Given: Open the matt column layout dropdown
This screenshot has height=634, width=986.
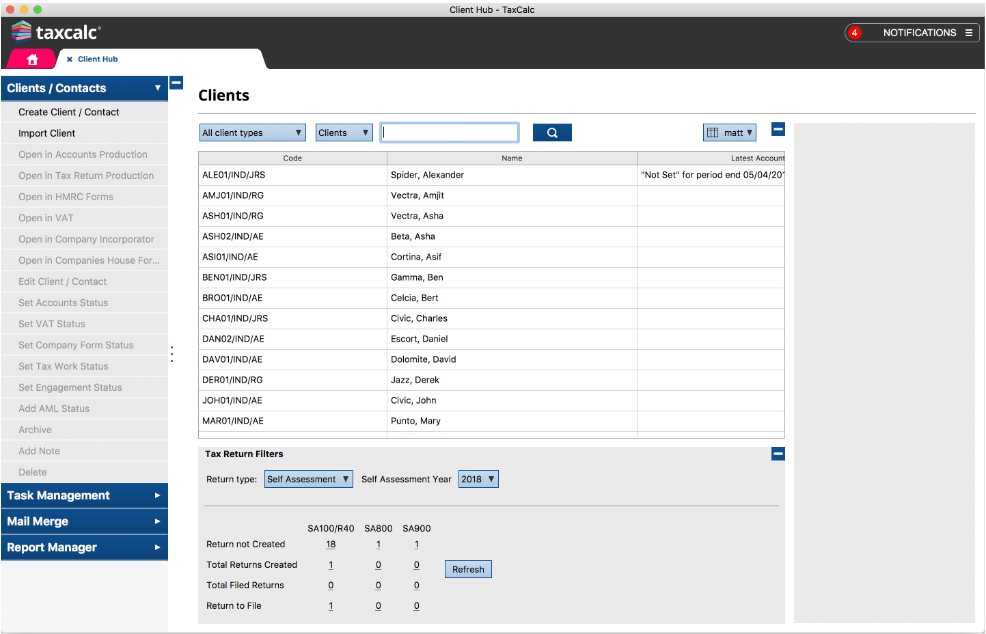Looking at the screenshot, I should 729,132.
